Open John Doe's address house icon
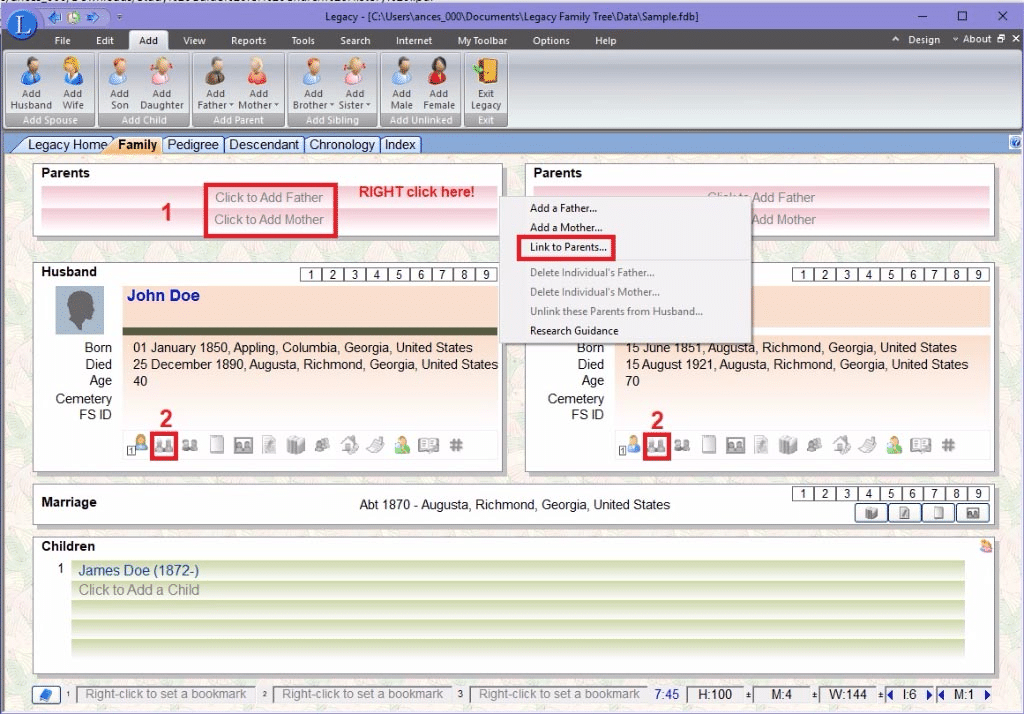The width and height of the screenshot is (1024, 714). tap(349, 446)
